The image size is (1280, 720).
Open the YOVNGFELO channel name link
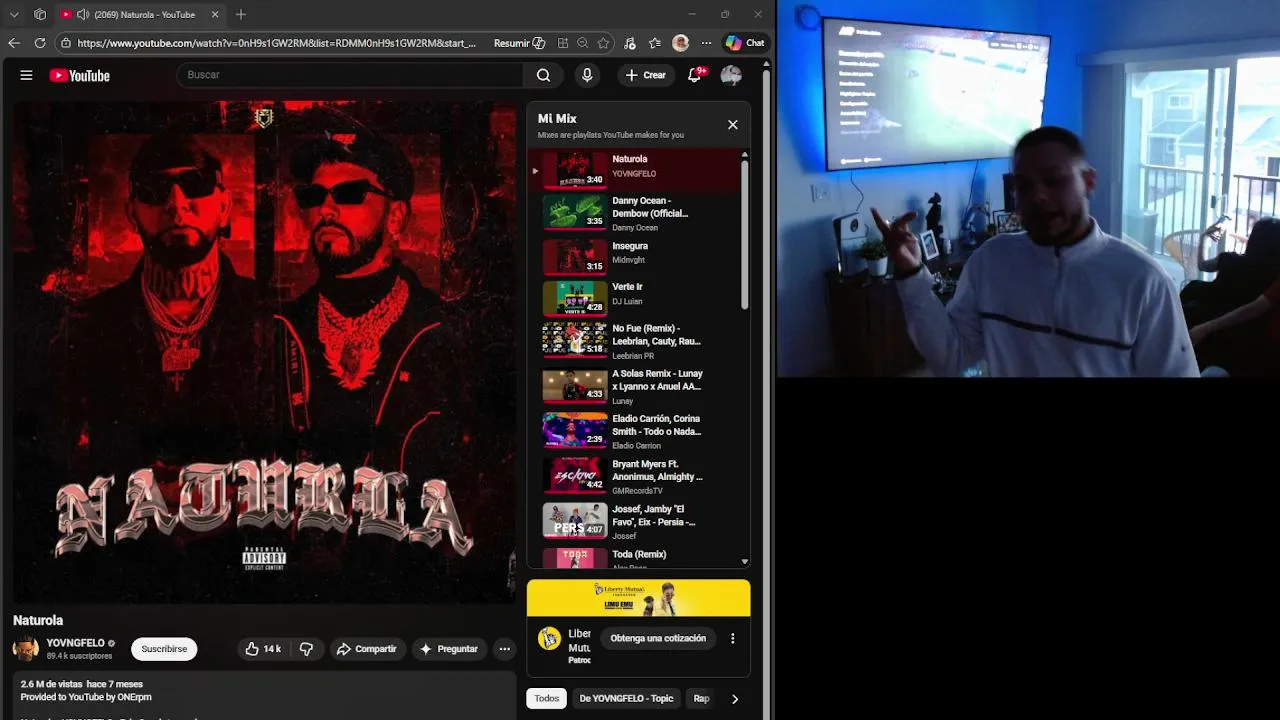click(75, 643)
